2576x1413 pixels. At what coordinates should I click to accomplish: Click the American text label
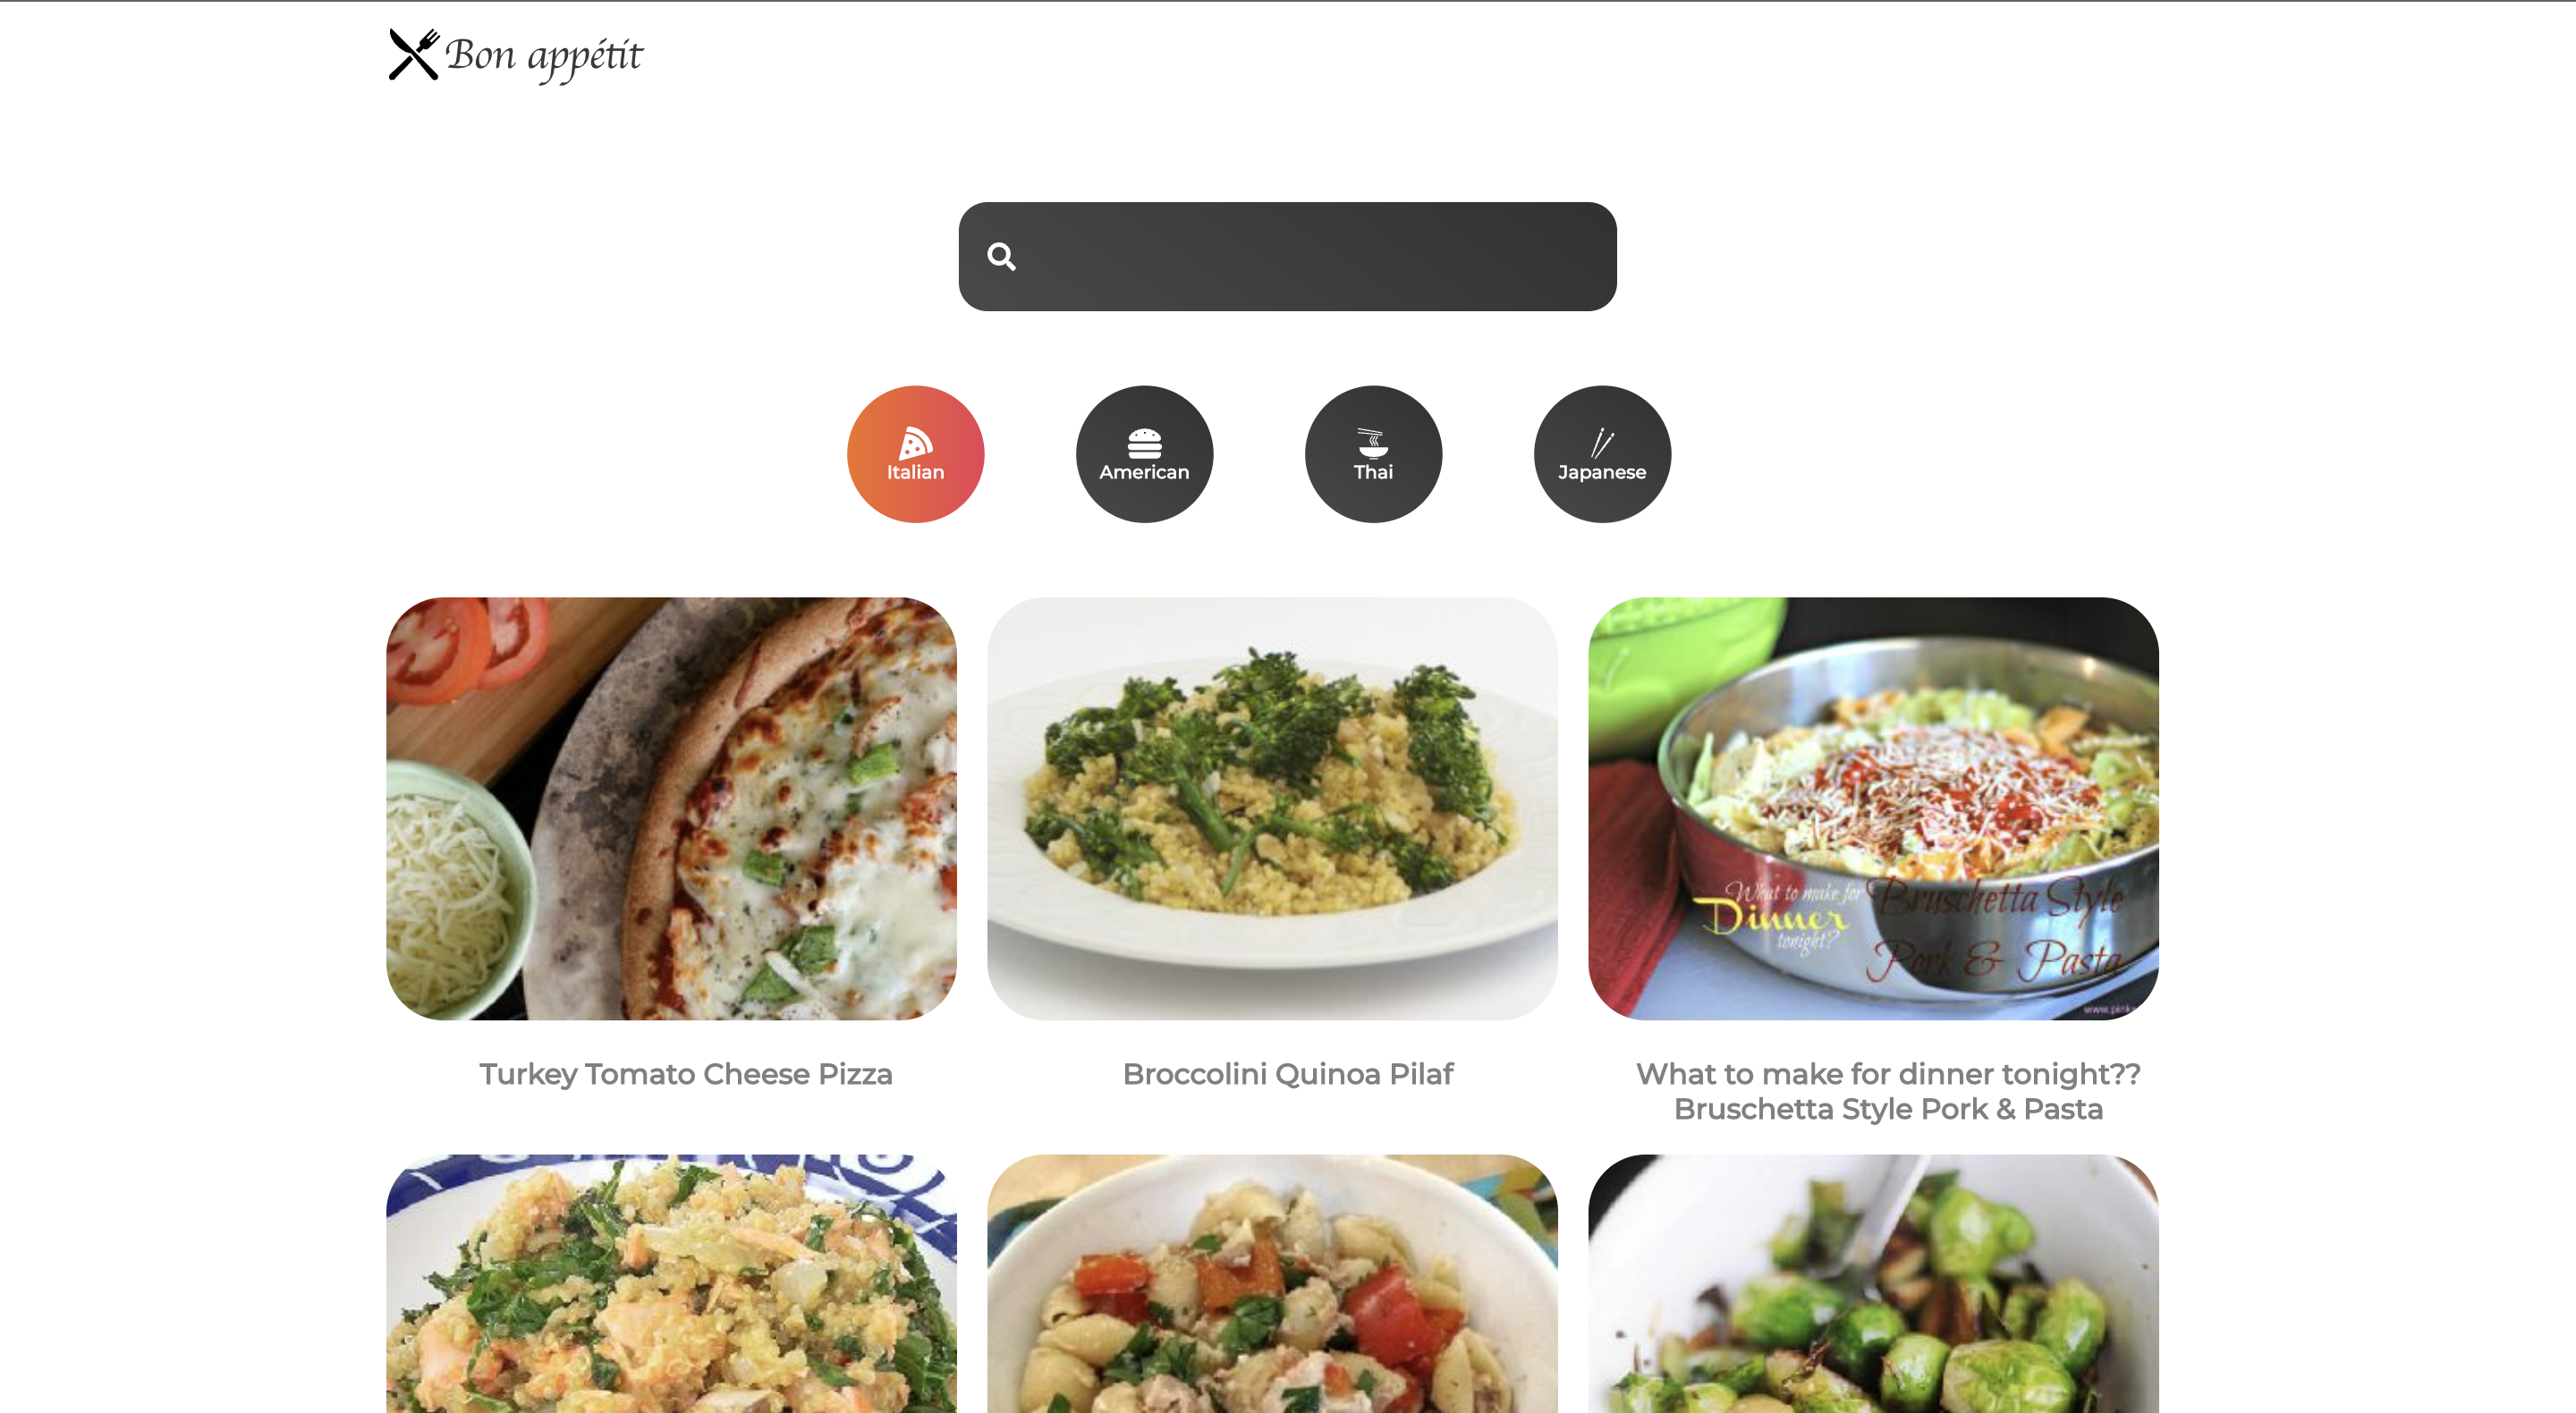pyautogui.click(x=1144, y=472)
